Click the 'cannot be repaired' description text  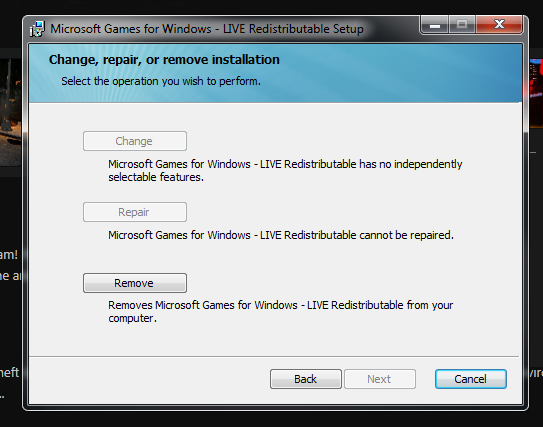(x=281, y=235)
